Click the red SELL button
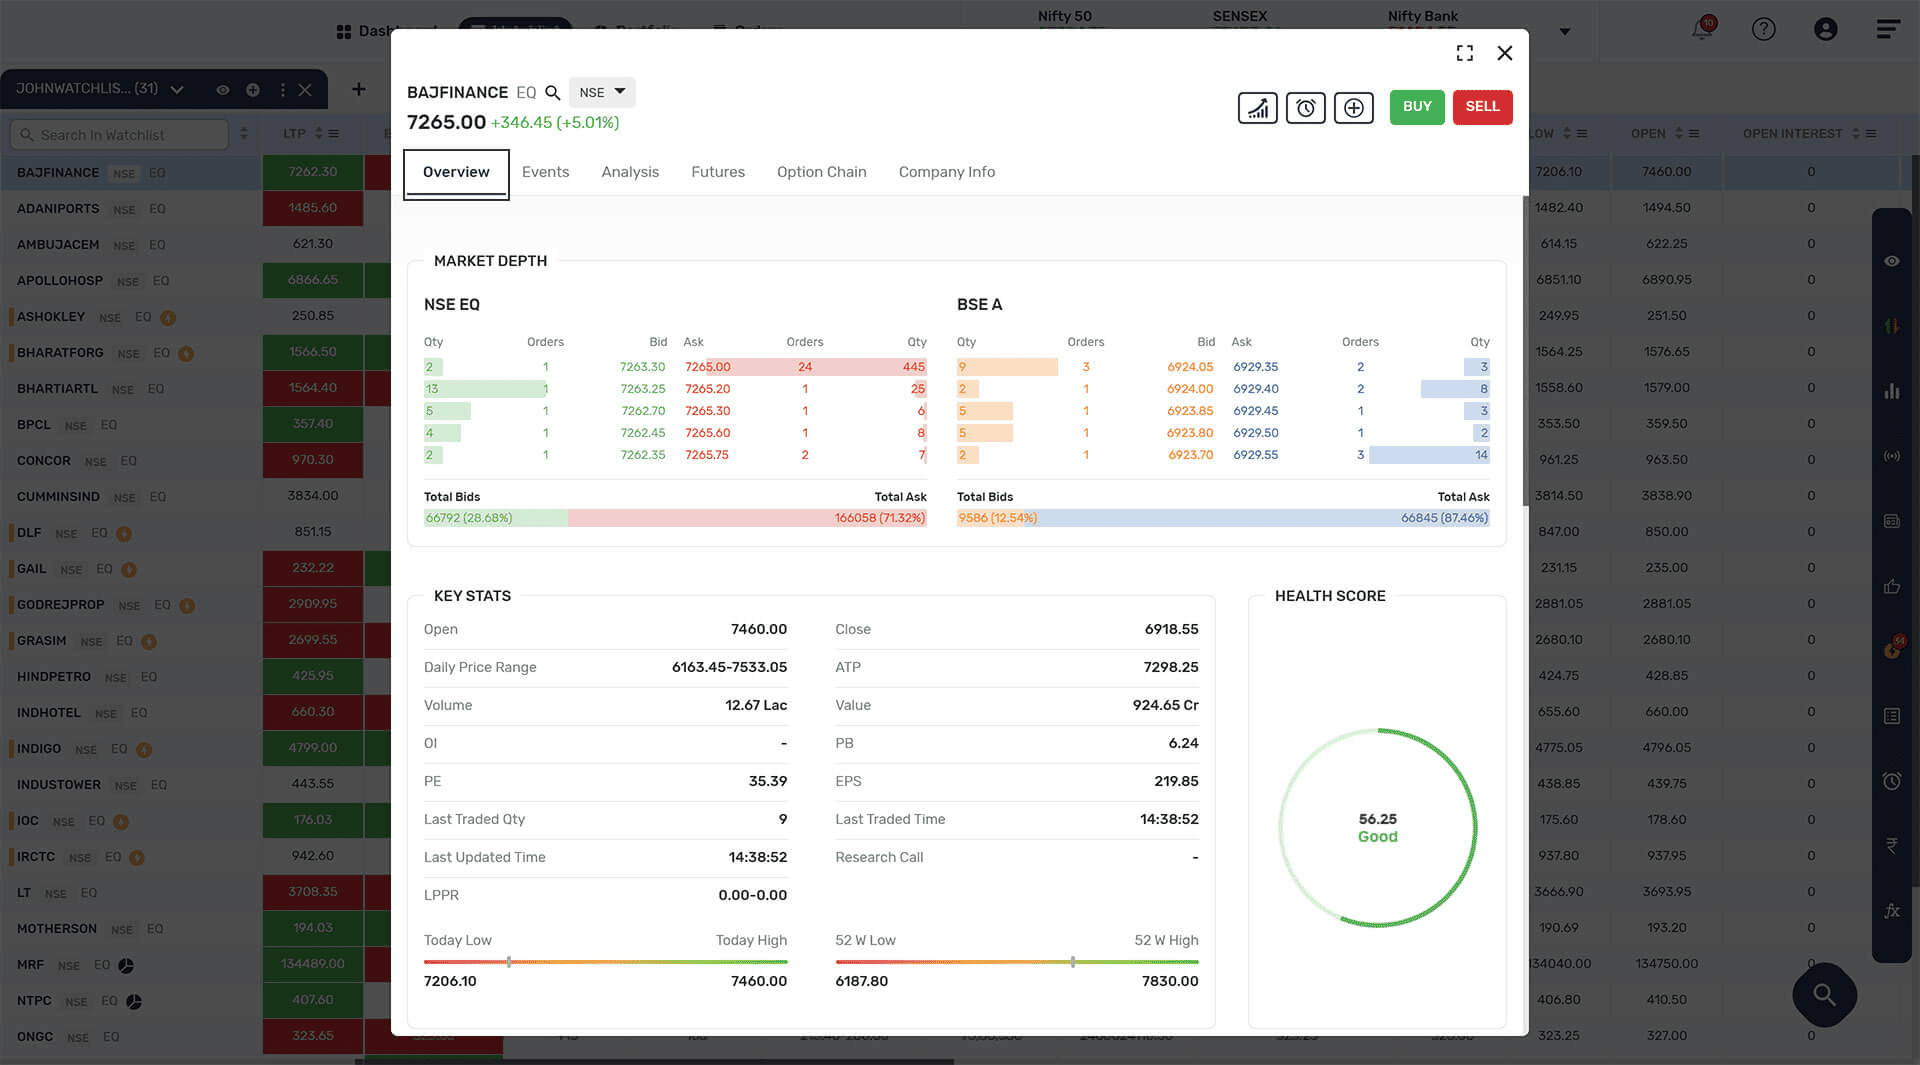1920x1065 pixels. pos(1482,107)
